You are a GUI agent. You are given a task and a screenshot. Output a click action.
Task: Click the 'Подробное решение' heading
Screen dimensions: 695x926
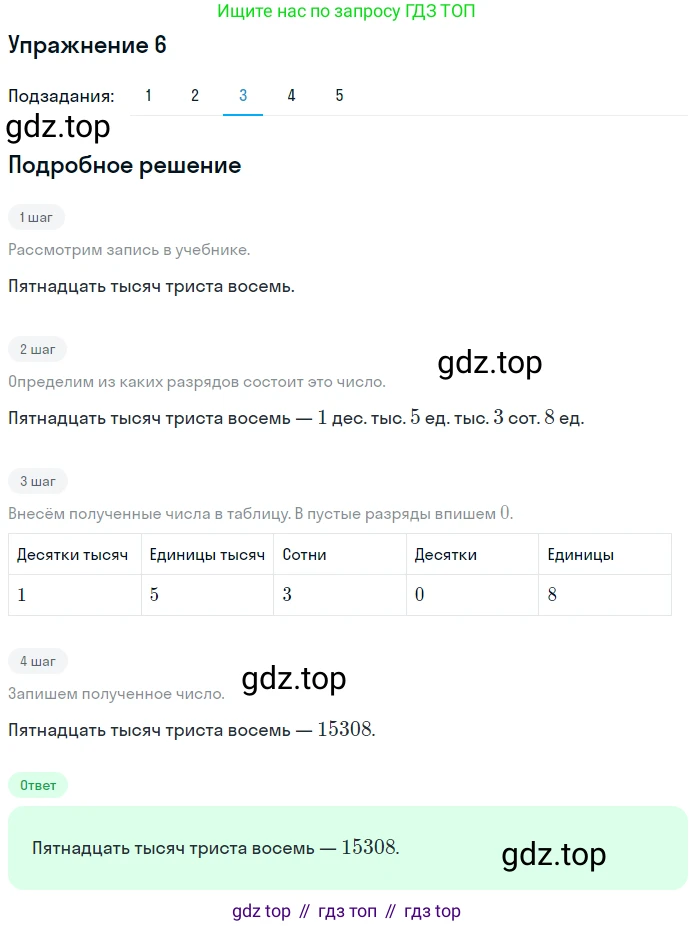(x=125, y=165)
